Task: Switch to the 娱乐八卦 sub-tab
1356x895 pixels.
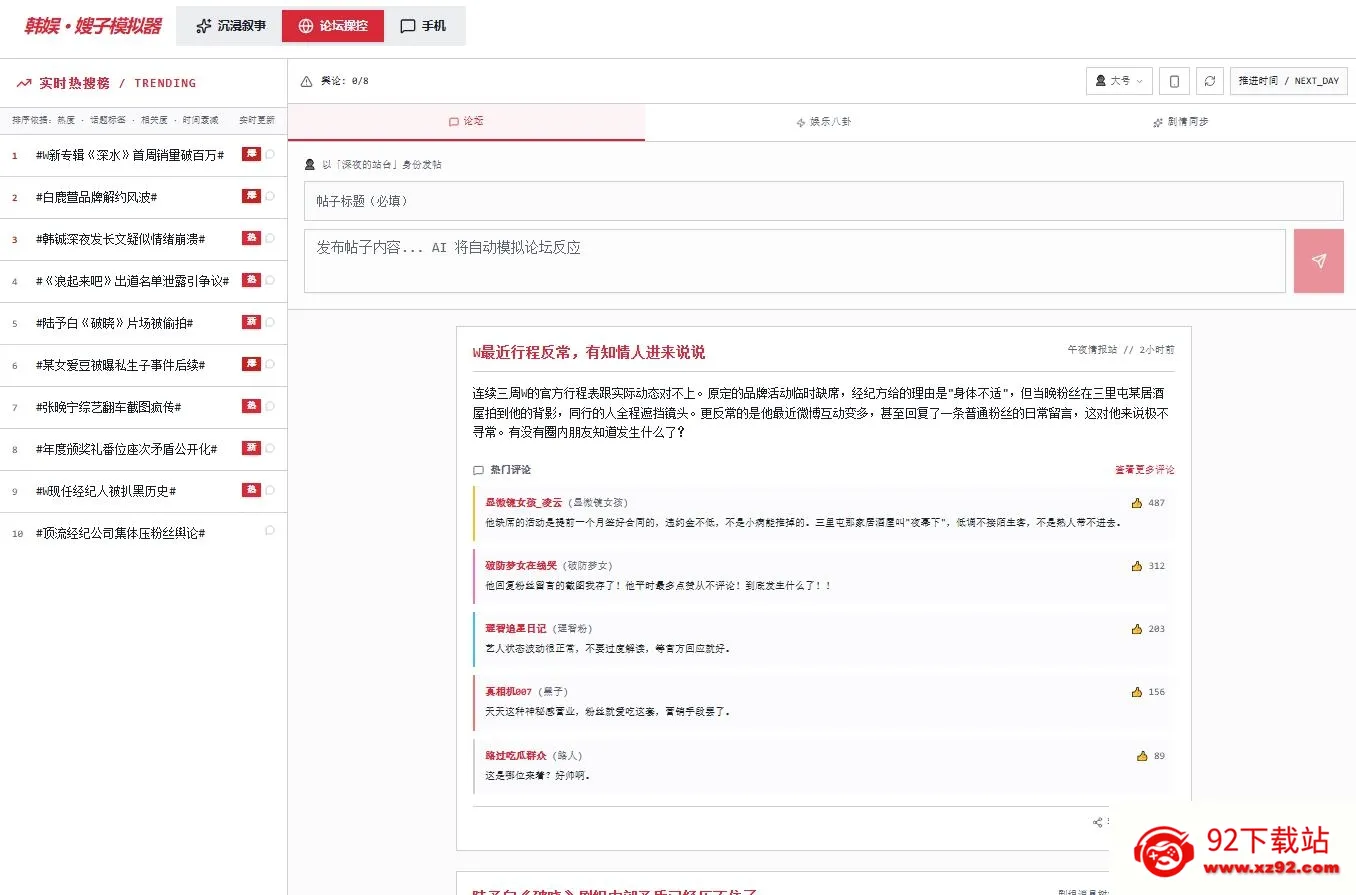Action: (x=823, y=122)
